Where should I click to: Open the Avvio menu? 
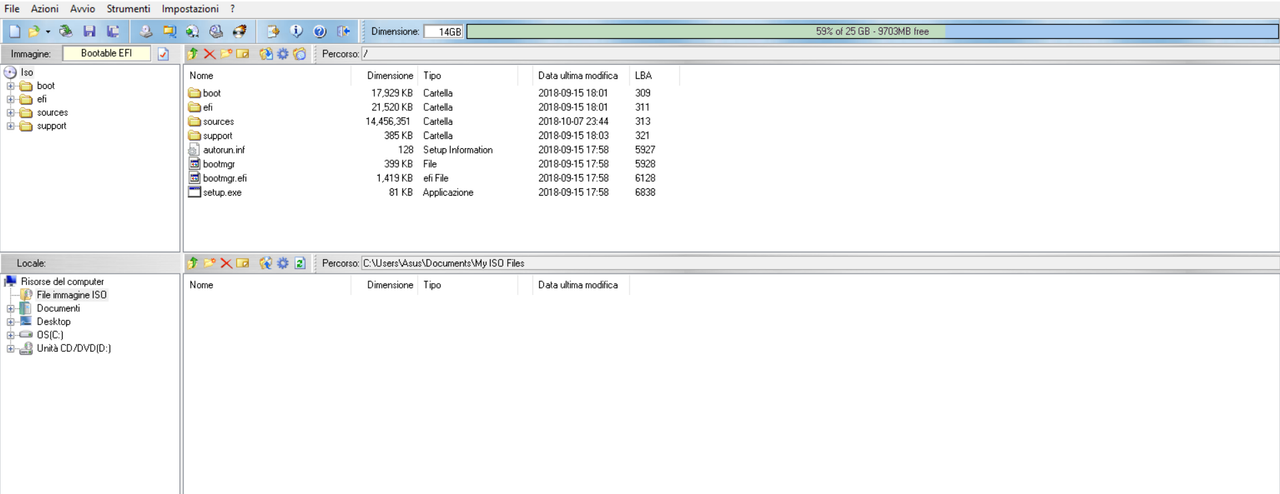82,8
